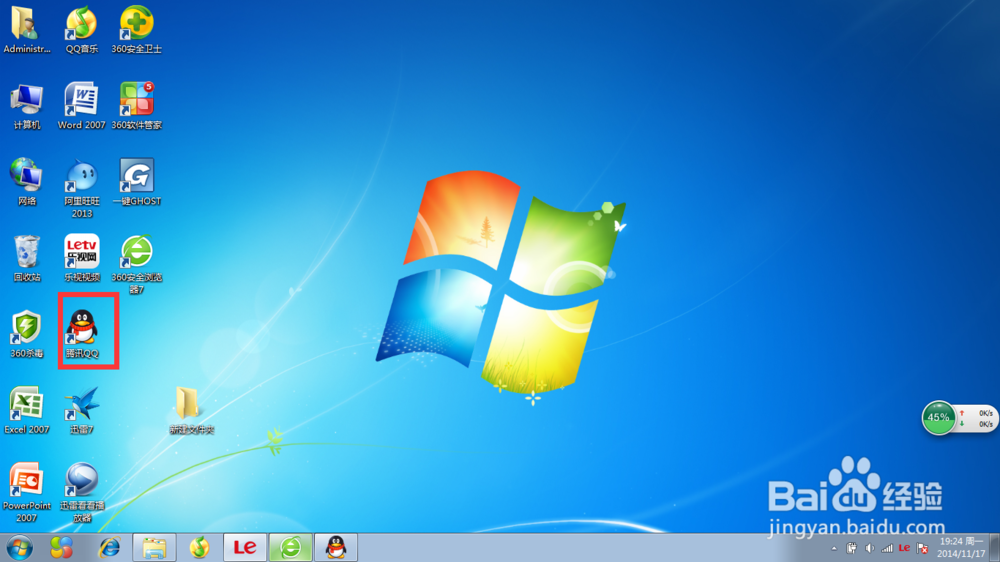Select the 计算机 desktop icon
Viewport: 1000px width, 562px height.
click(x=26, y=105)
